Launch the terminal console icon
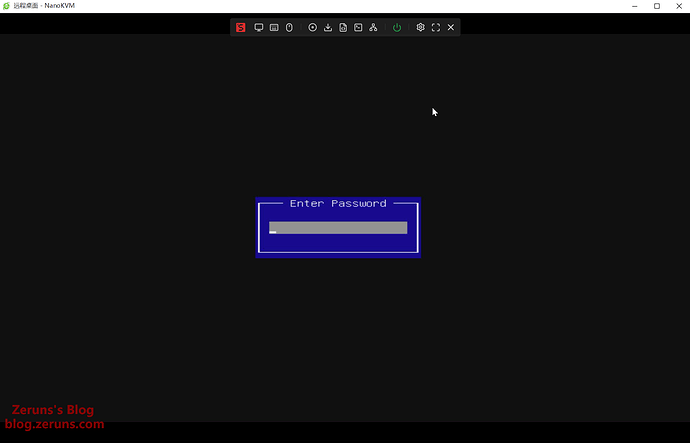The height and width of the screenshot is (445, 690). [x=358, y=28]
